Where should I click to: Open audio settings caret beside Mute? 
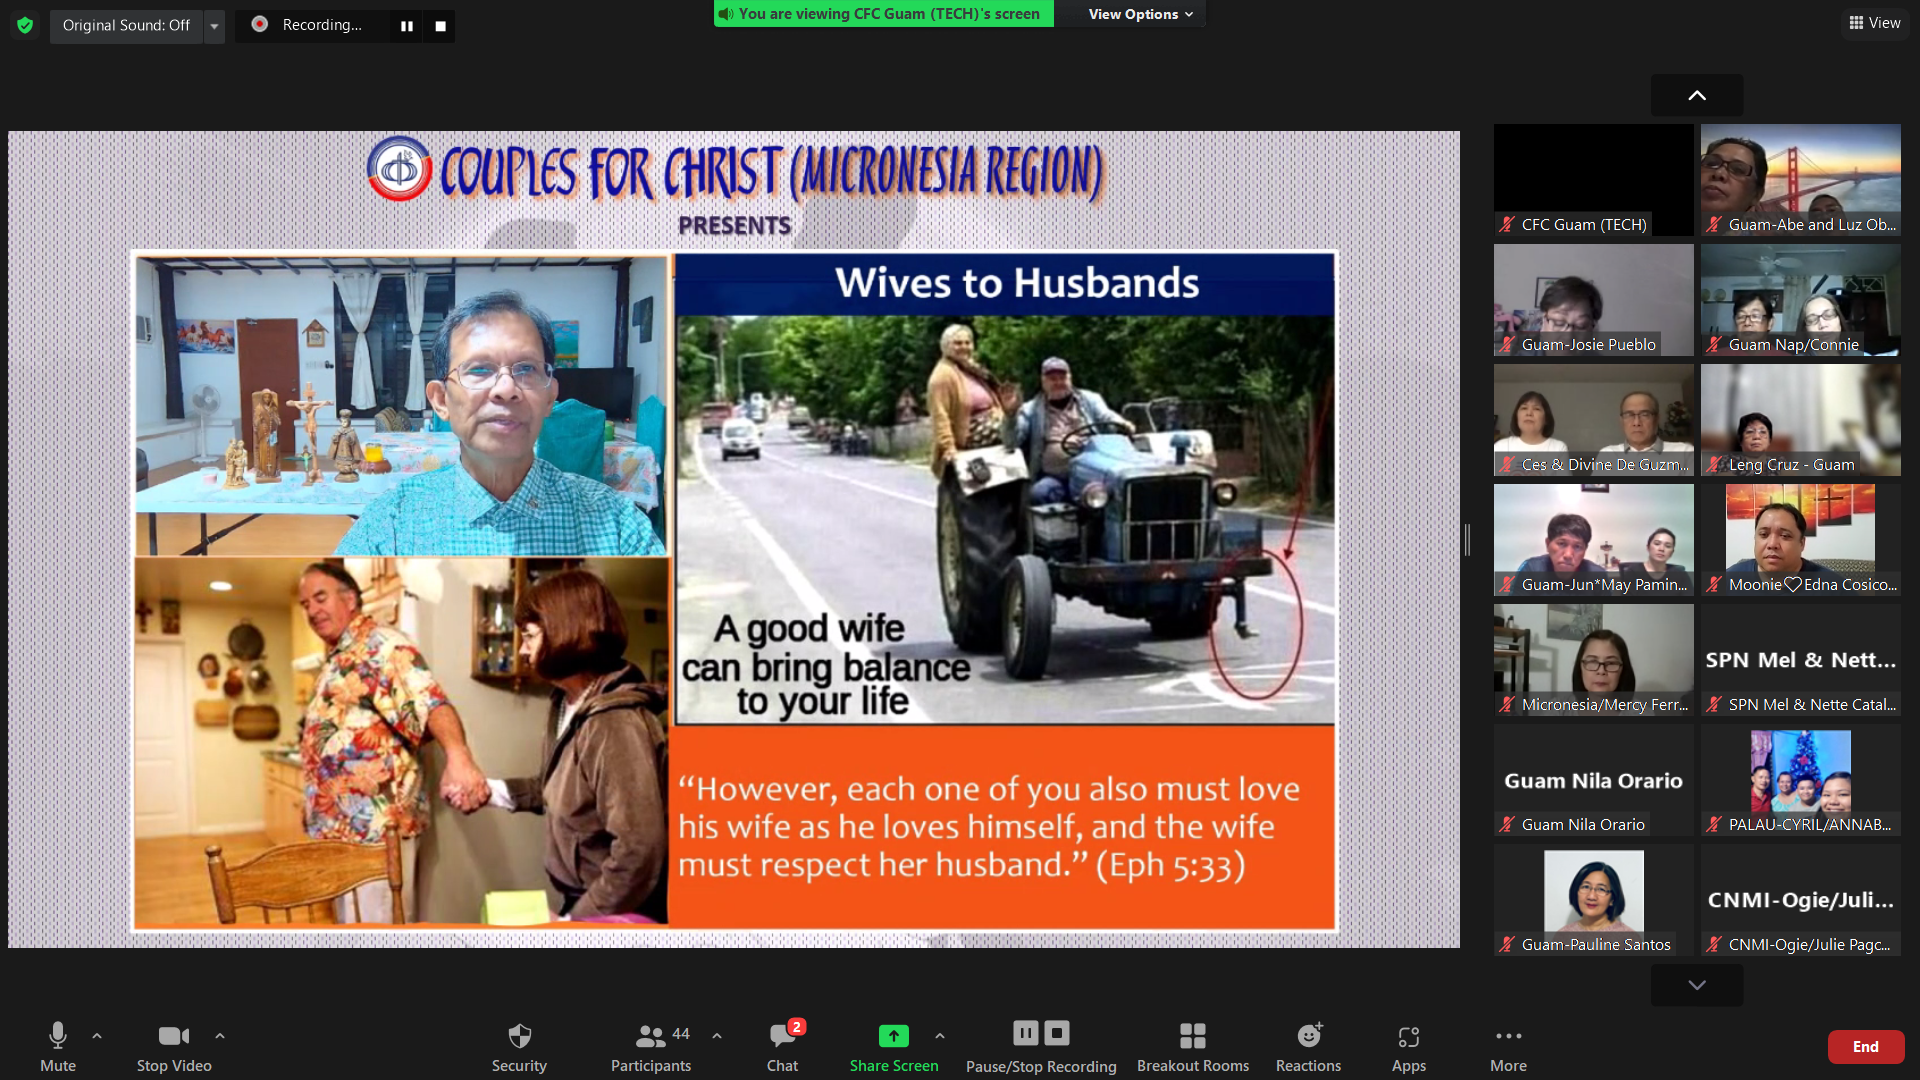click(x=97, y=1036)
